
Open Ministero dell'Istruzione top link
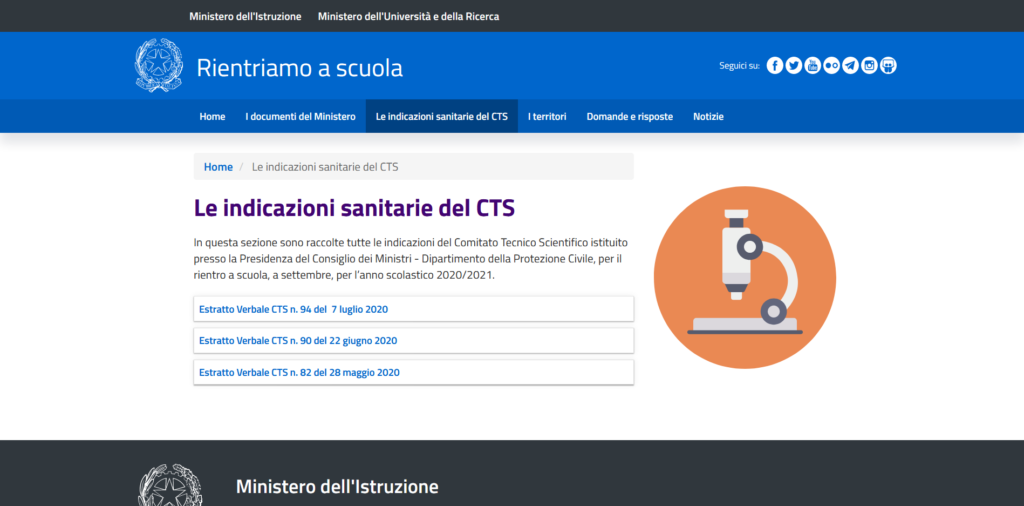(x=245, y=16)
